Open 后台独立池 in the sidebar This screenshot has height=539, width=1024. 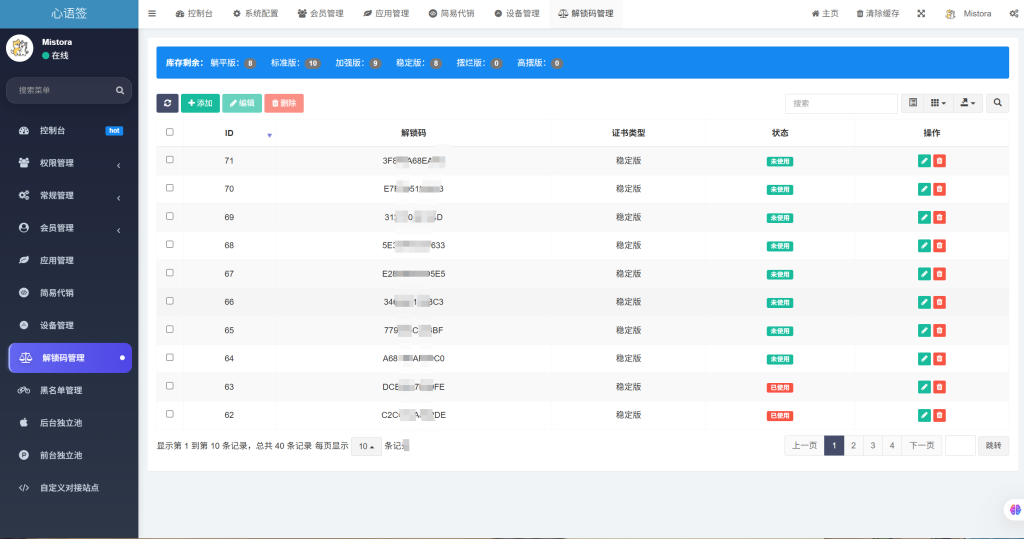[x=69, y=423]
